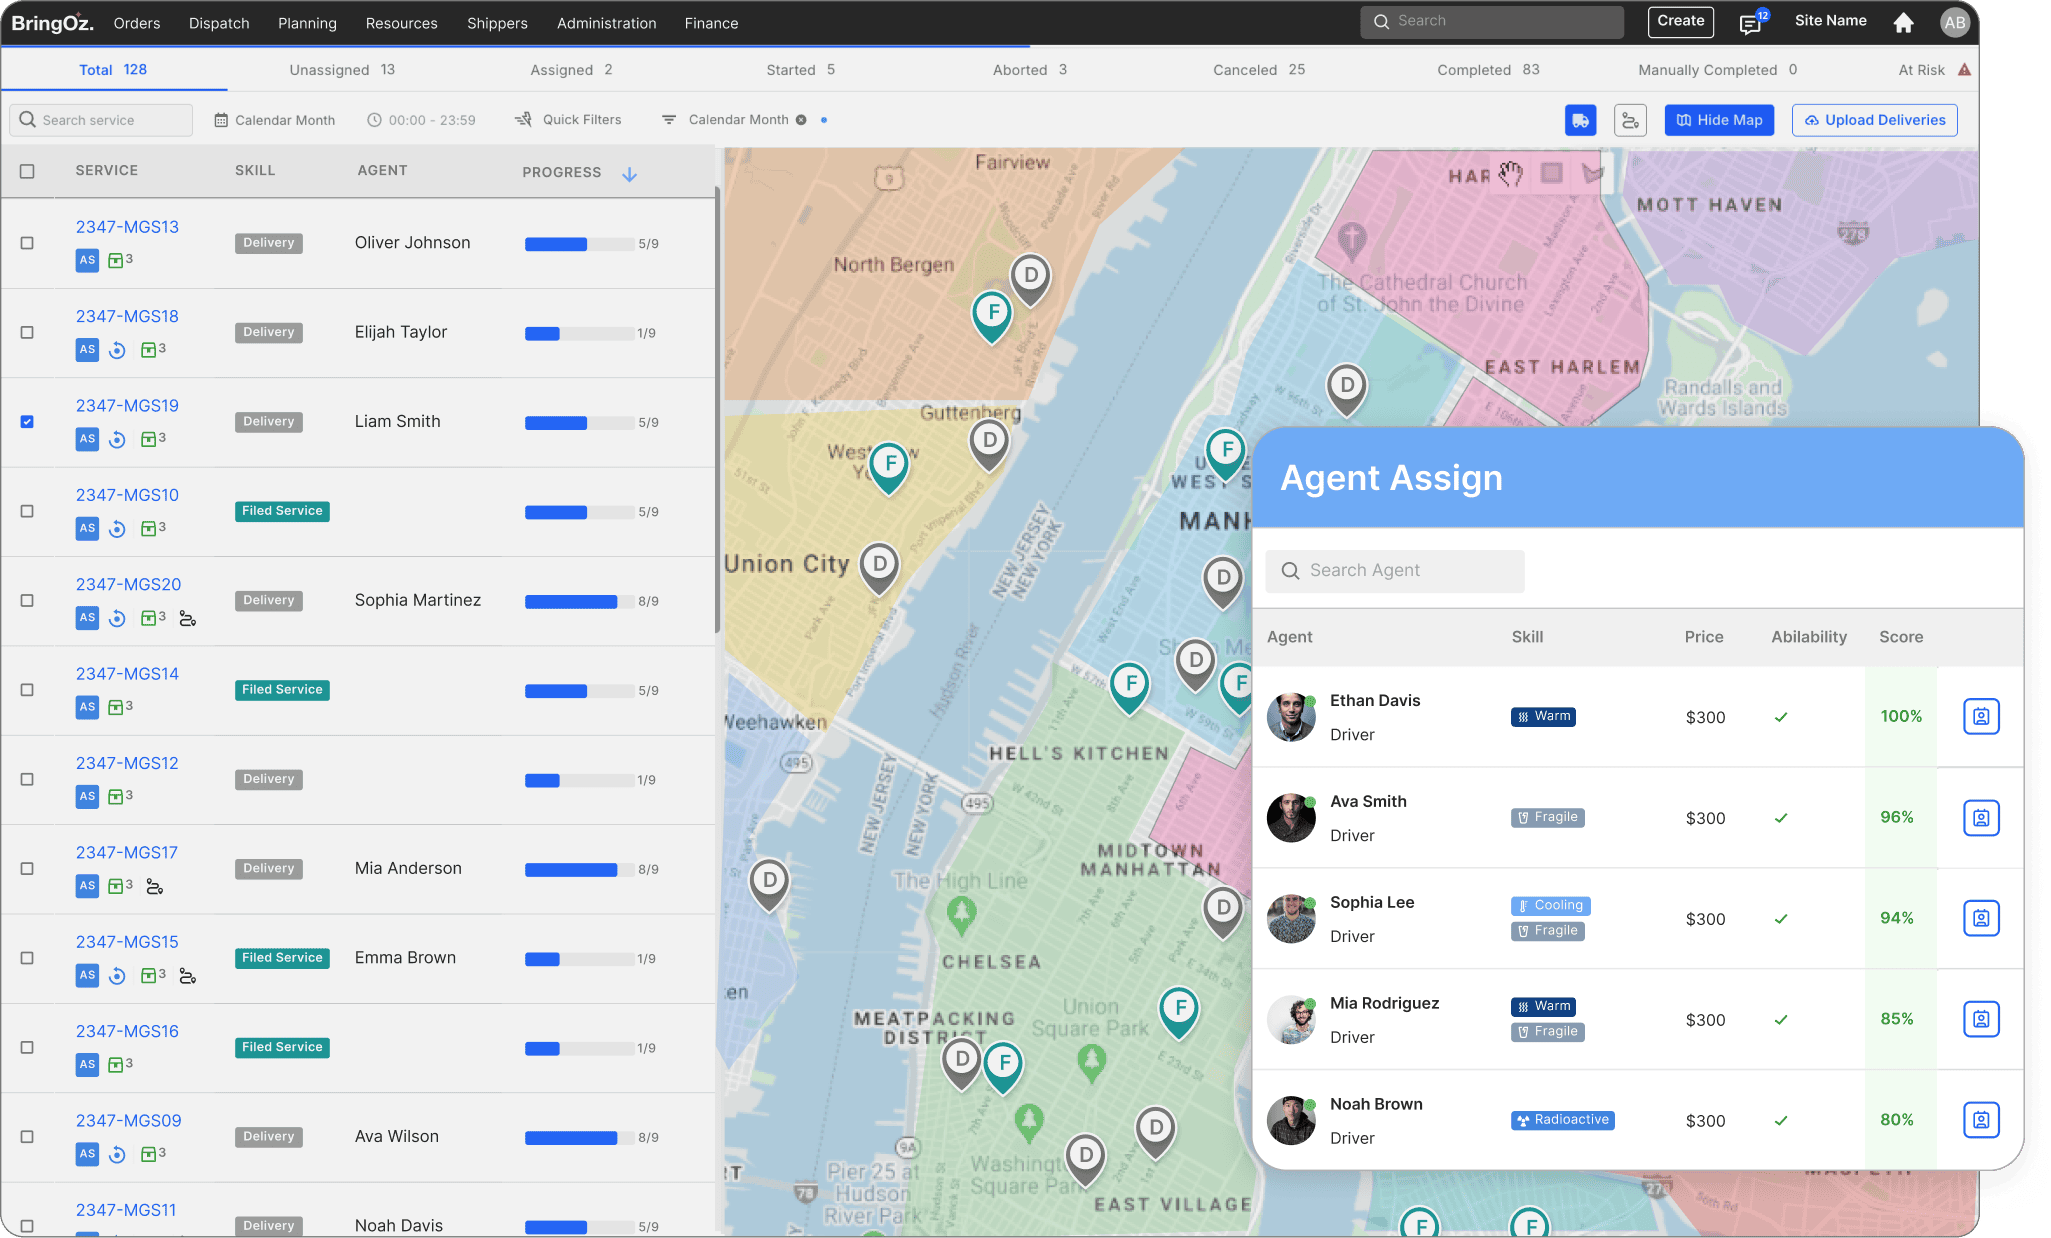Assign agent Mia Rodriguez using assign icon

[1981, 1019]
